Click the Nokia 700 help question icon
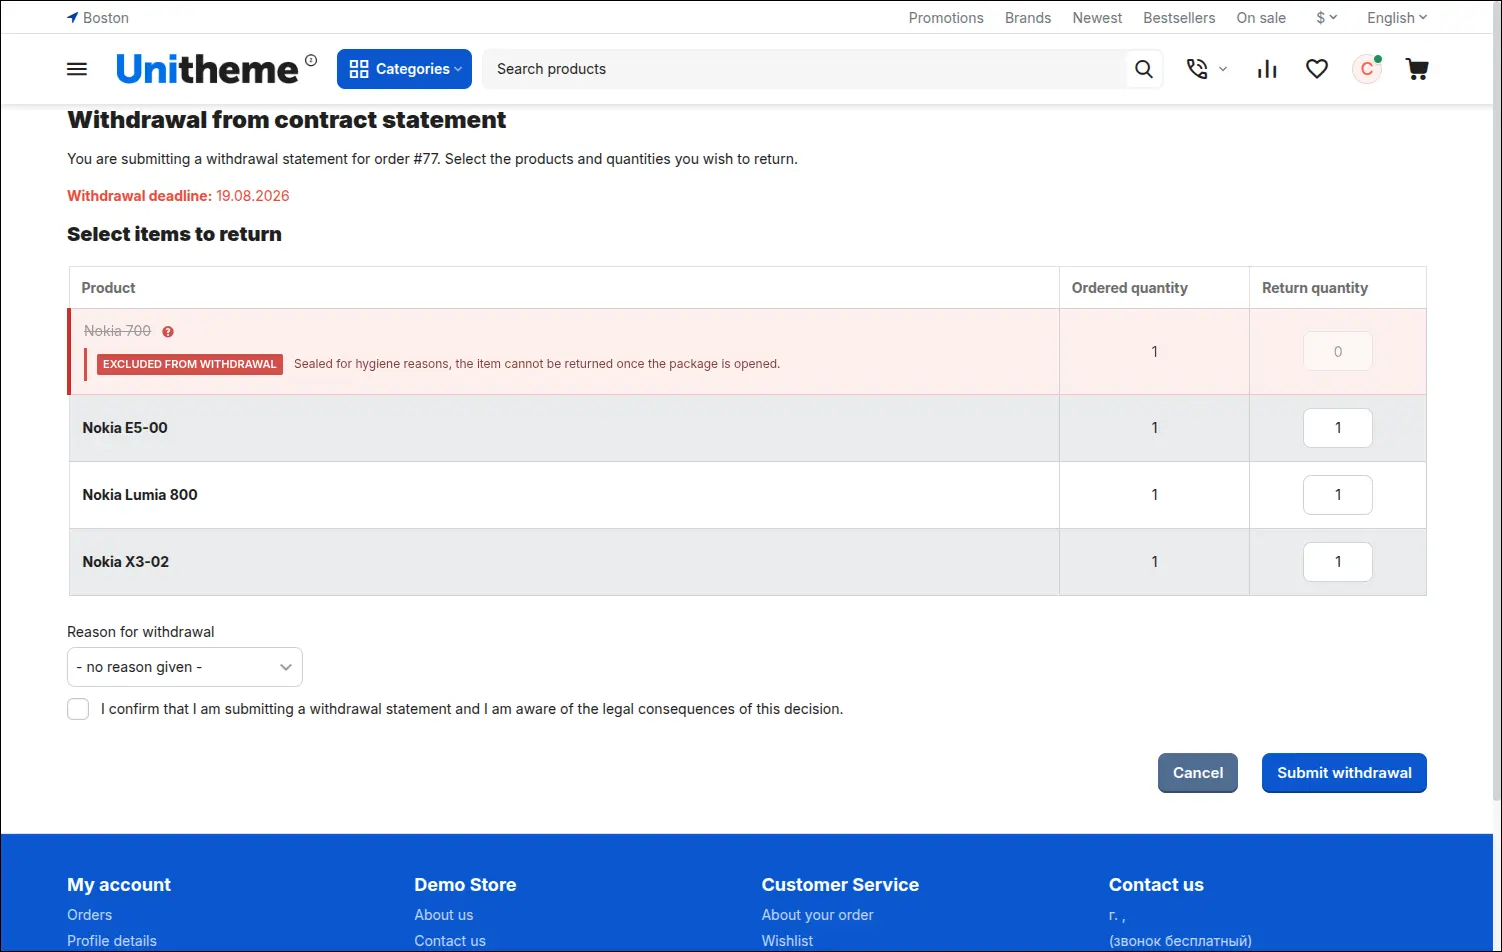Image resolution: width=1502 pixels, height=952 pixels. (168, 331)
